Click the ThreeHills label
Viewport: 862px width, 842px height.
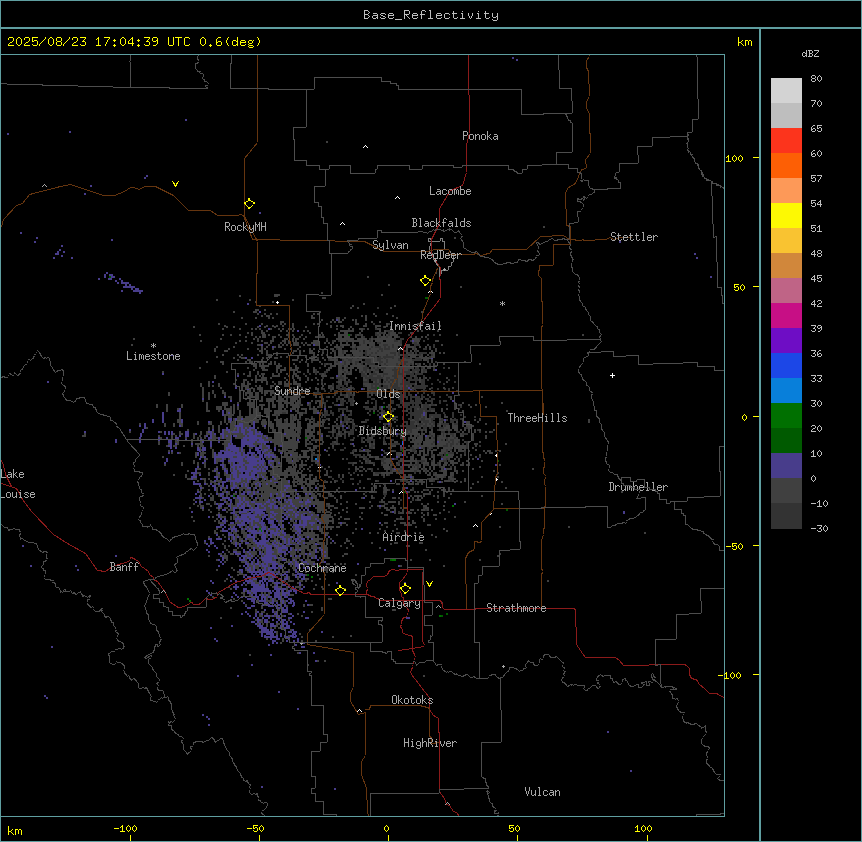(537, 418)
